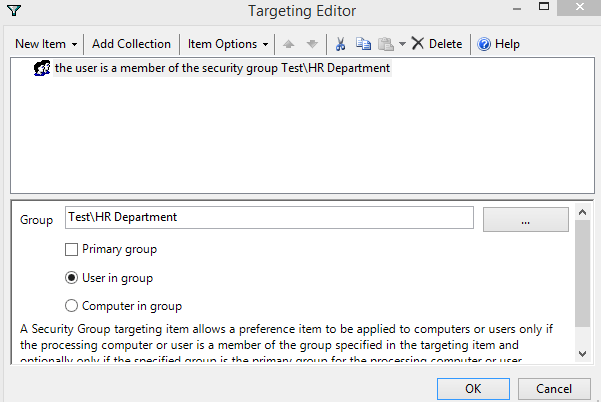Enable the Primary group checkbox
This screenshot has width=601, height=402.
[x=71, y=249]
